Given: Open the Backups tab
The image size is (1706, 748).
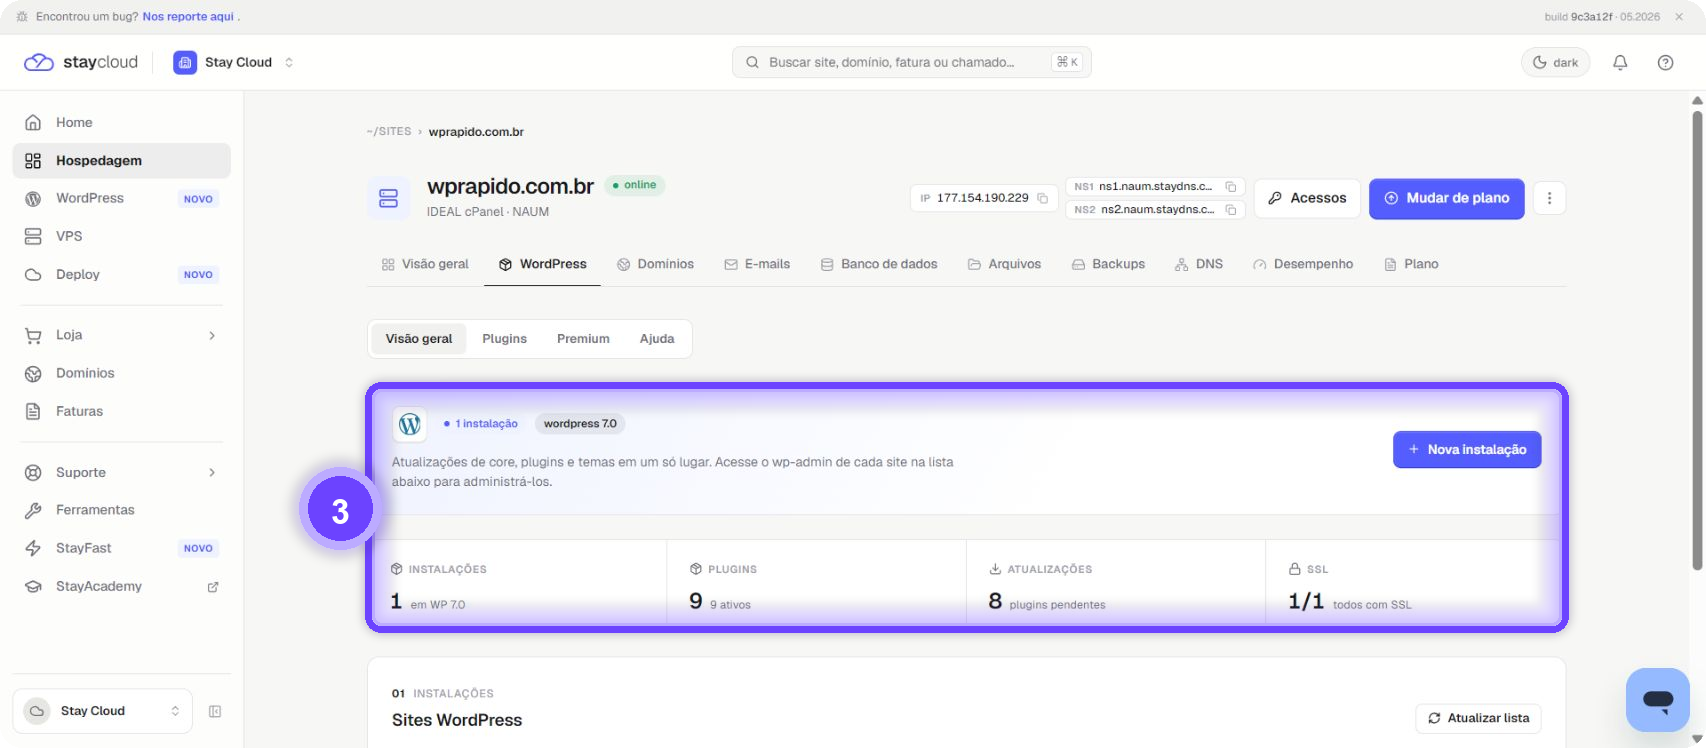Looking at the screenshot, I should coord(1108,264).
